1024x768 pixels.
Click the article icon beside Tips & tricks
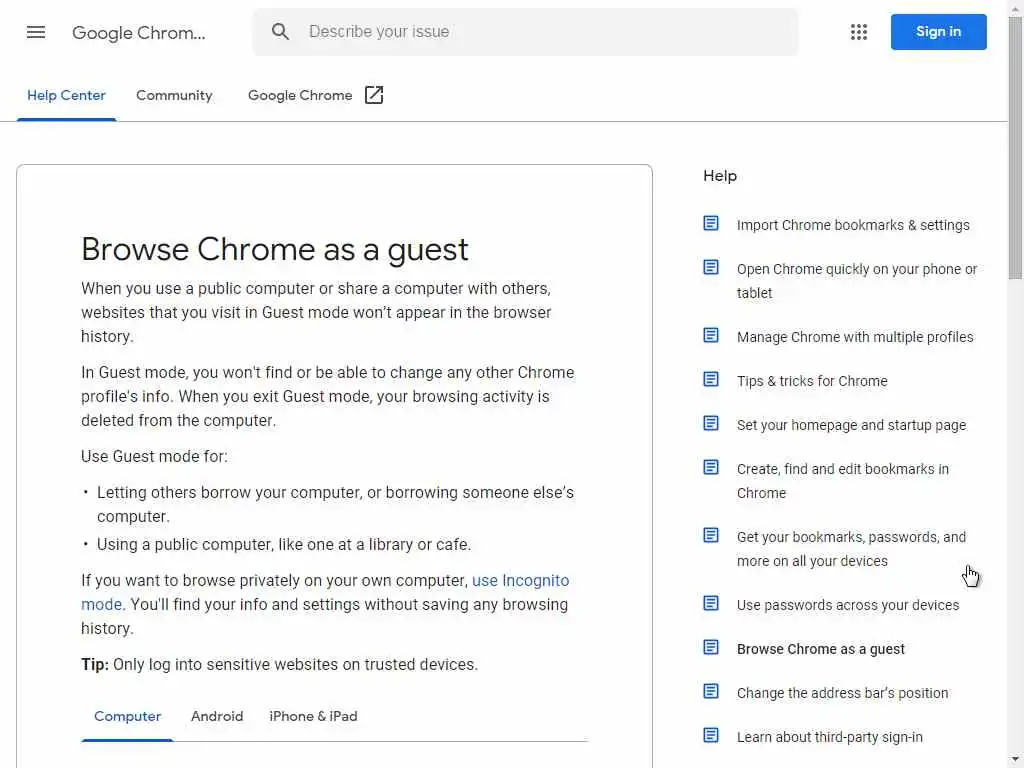tap(711, 380)
